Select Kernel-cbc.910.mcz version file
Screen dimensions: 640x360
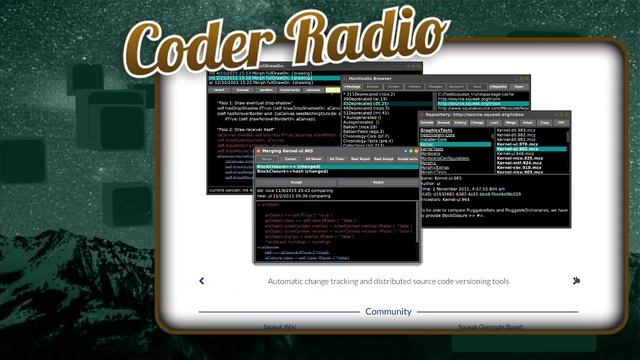[519, 167]
